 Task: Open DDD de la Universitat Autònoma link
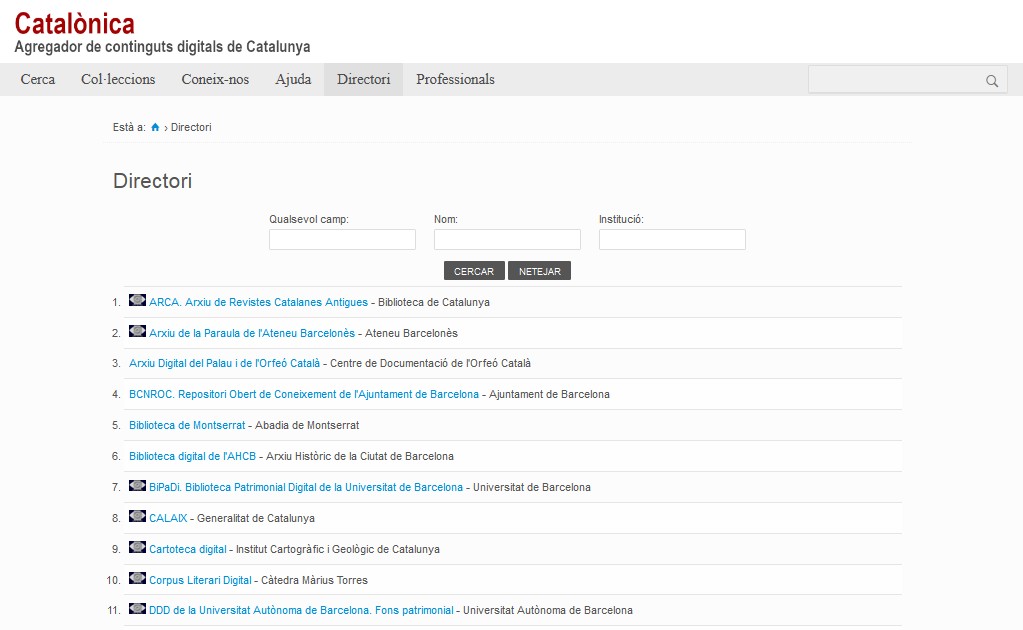click(x=301, y=610)
